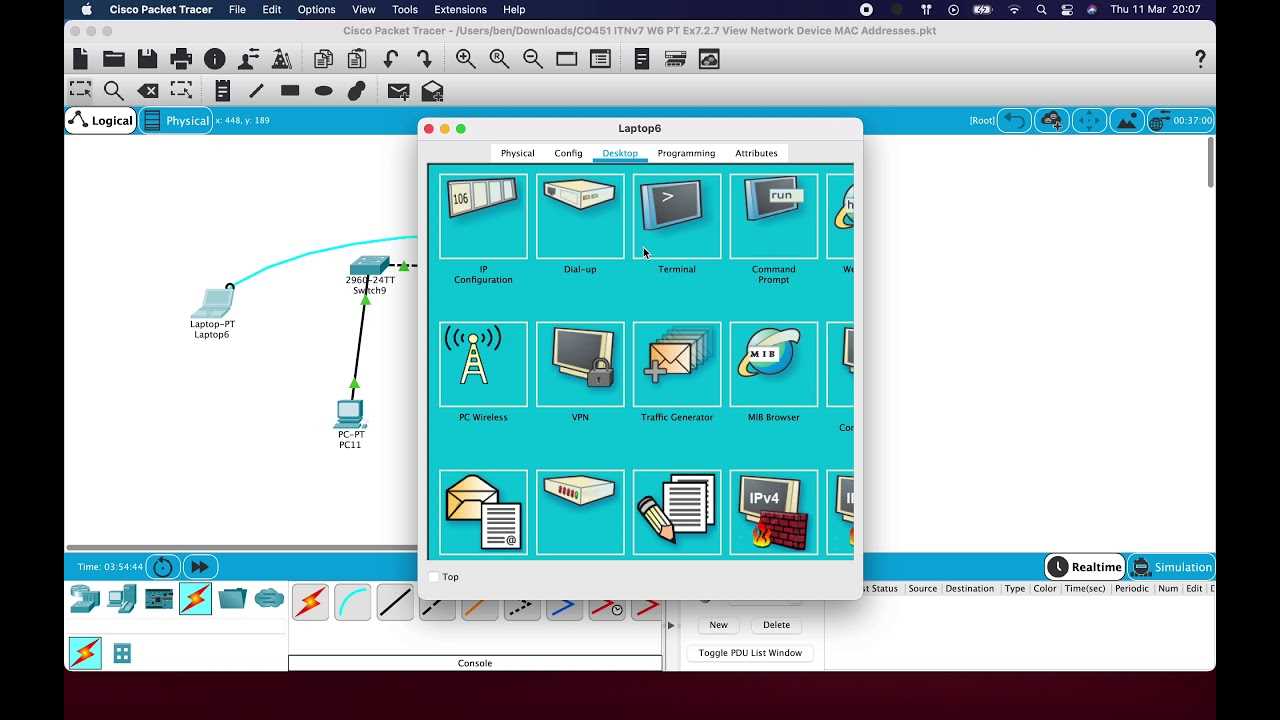The width and height of the screenshot is (1280, 720).
Task: Click New scenario button
Action: click(718, 625)
